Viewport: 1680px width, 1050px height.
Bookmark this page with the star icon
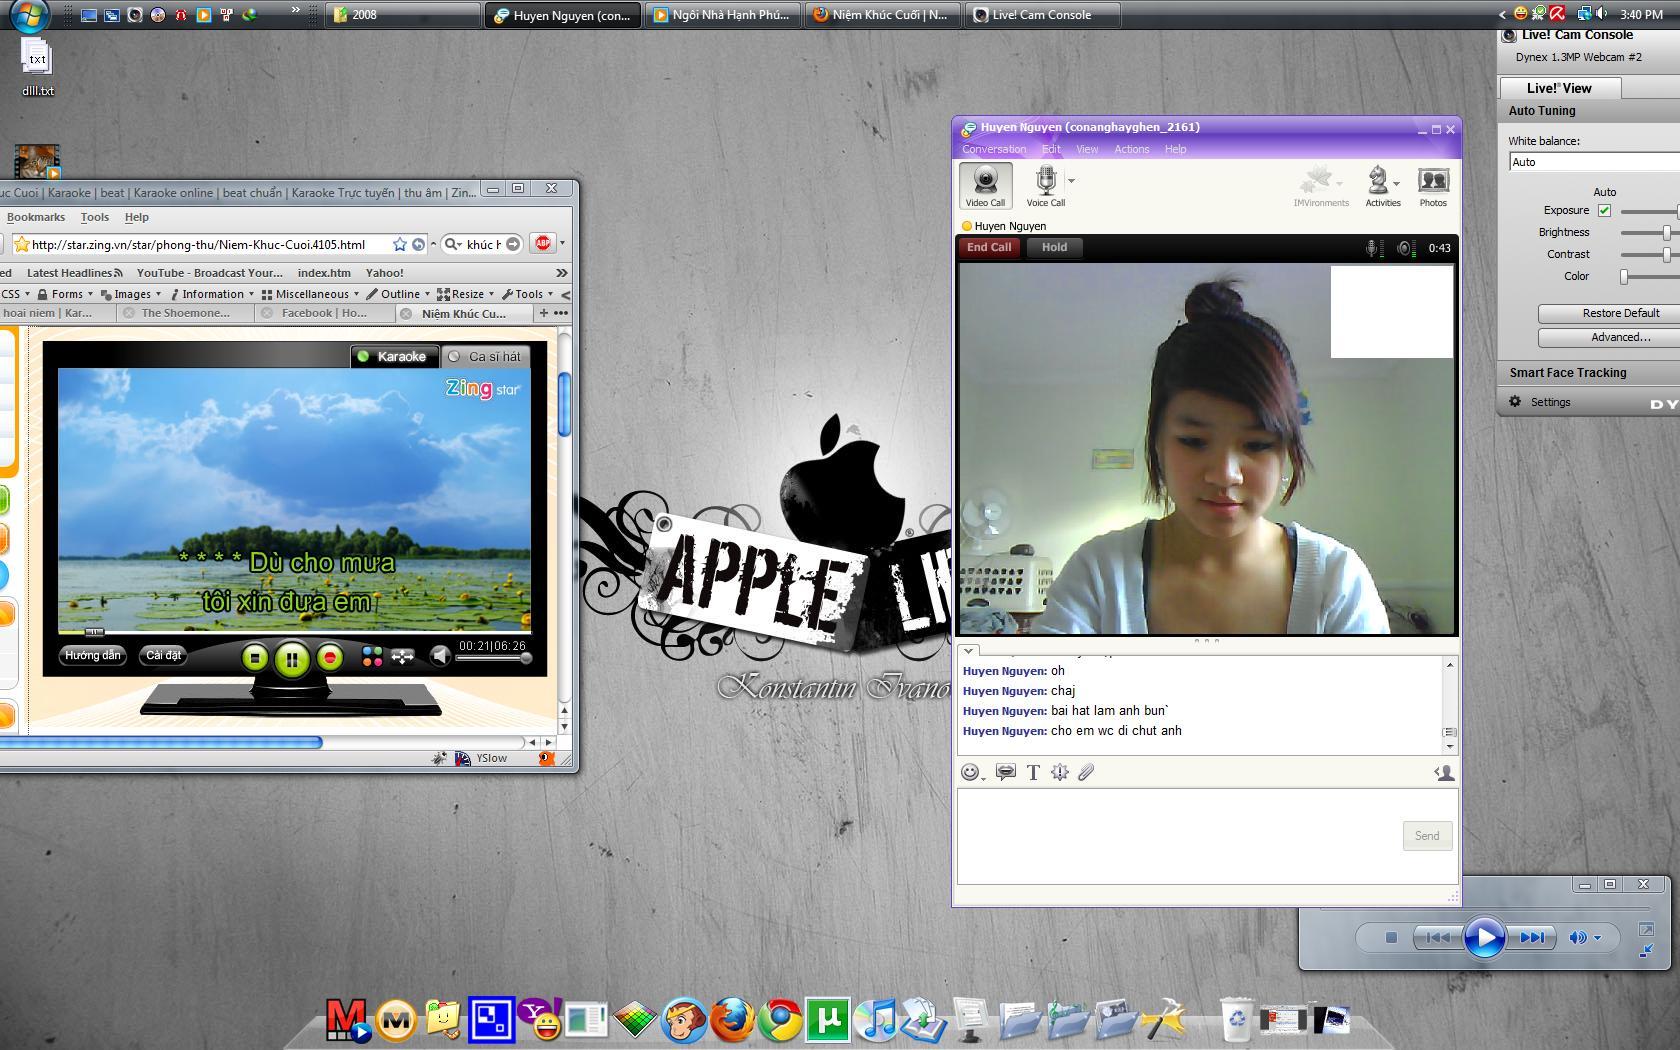coord(400,244)
